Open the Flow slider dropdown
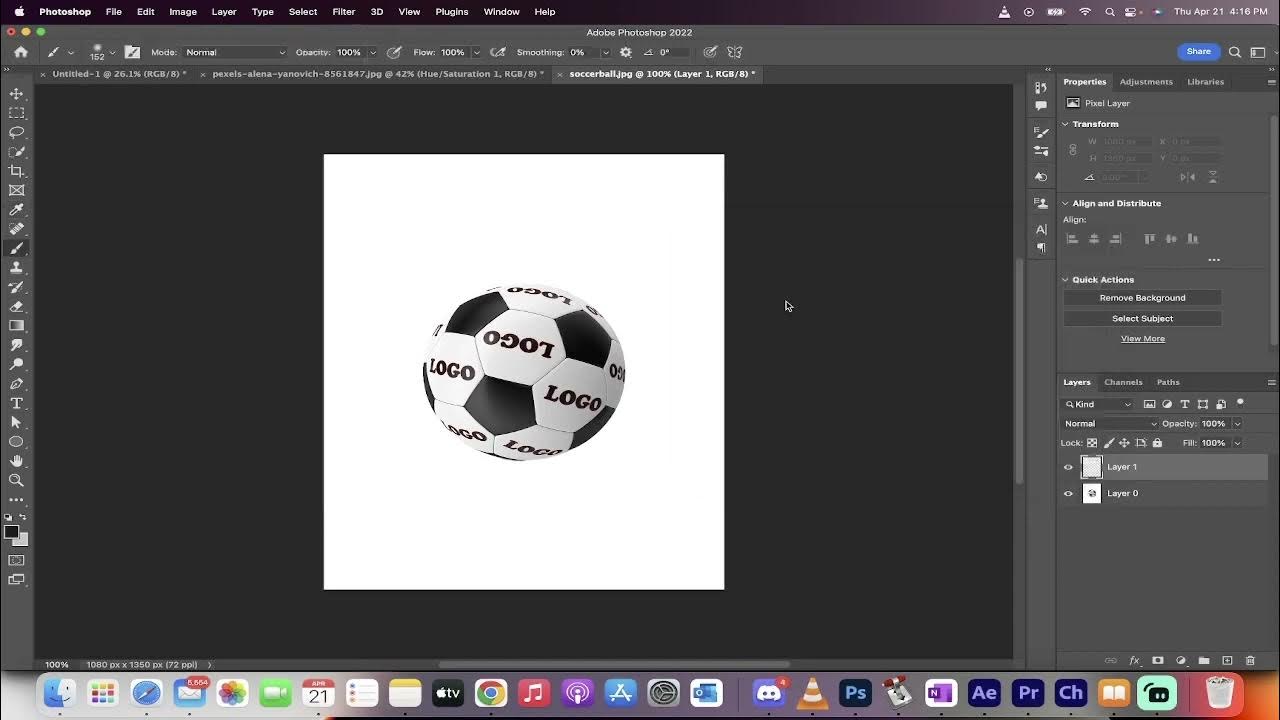The height and width of the screenshot is (720, 1280). (476, 52)
